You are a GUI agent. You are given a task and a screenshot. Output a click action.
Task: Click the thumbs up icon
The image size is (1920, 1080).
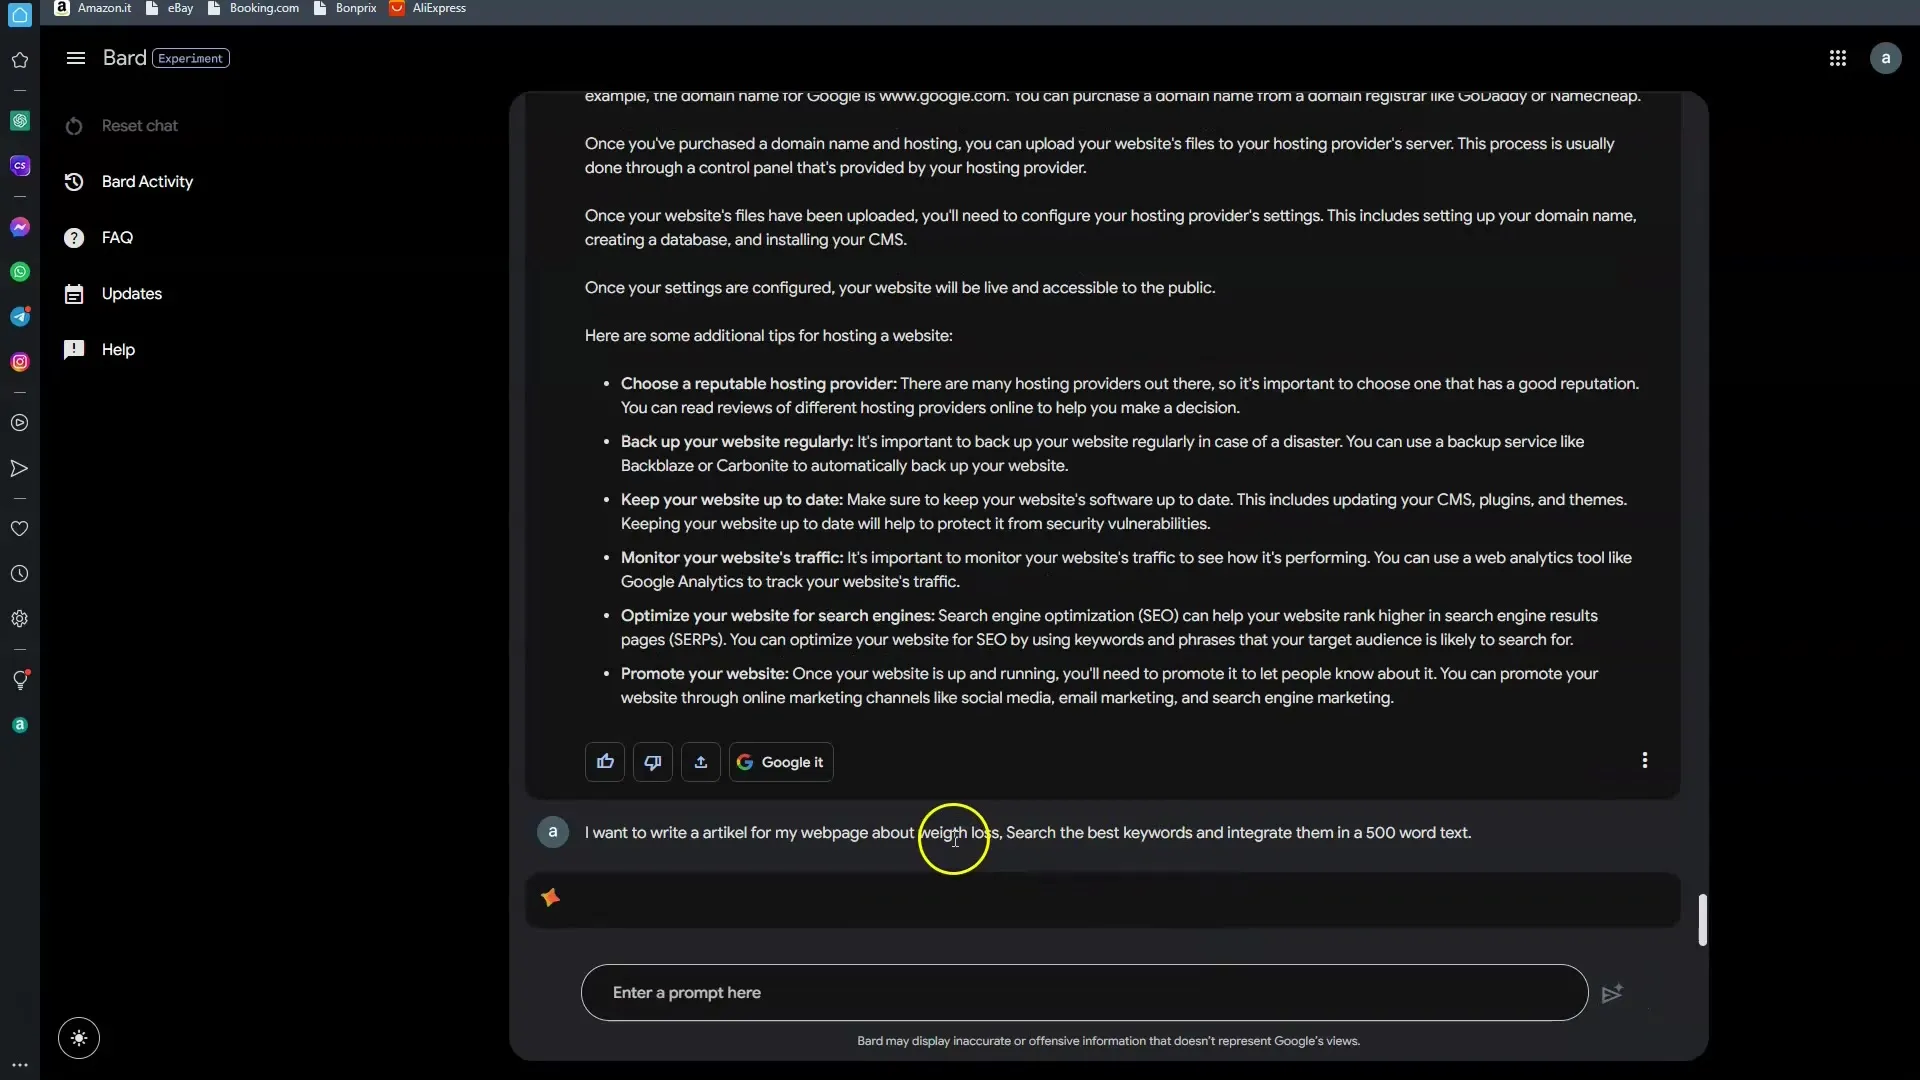click(605, 761)
